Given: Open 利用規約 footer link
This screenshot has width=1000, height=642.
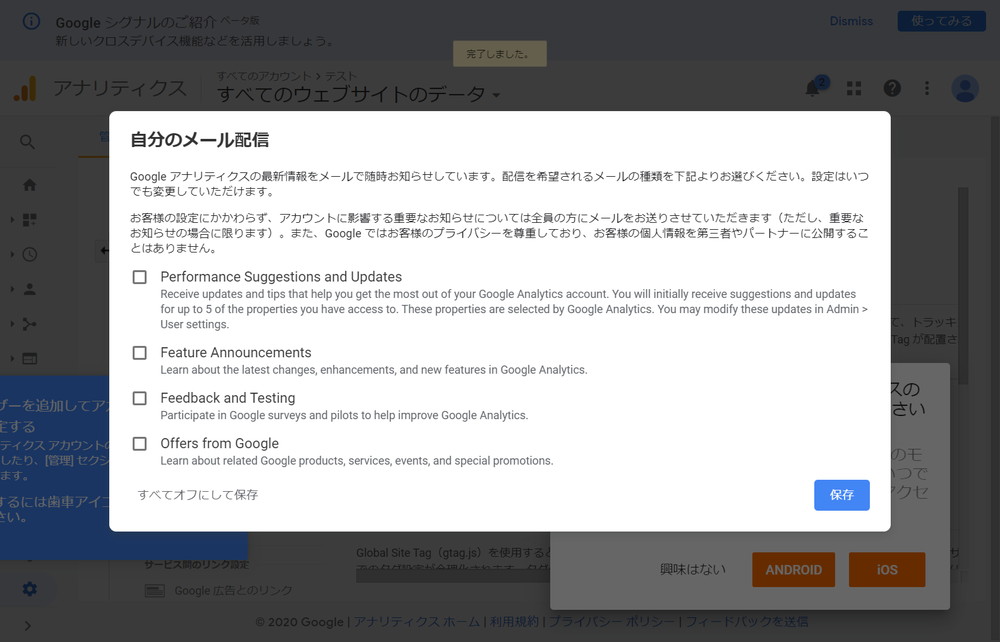Looking at the screenshot, I should point(514,622).
